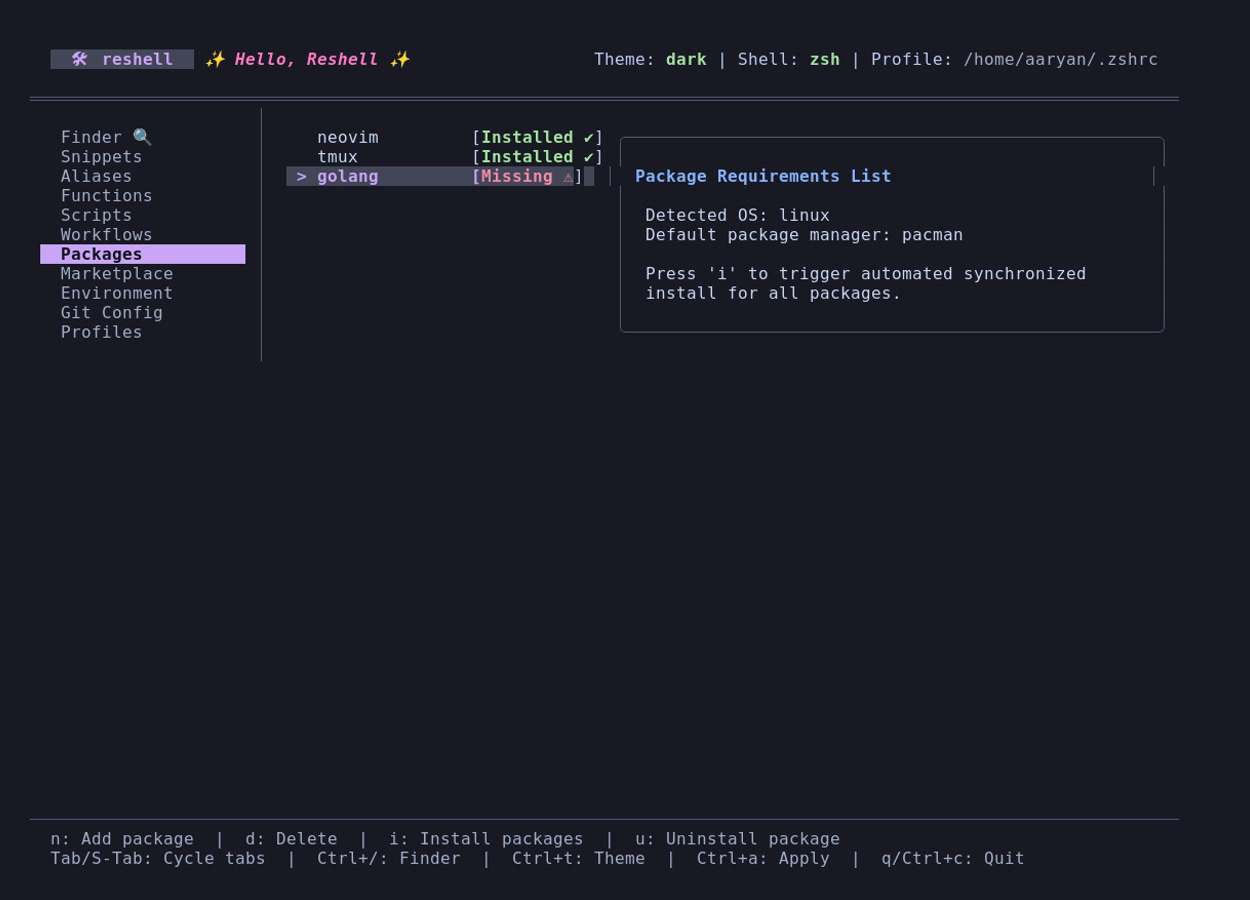Viewport: 1250px width, 900px height.
Task: Open the Workflows tab
Action: point(106,235)
